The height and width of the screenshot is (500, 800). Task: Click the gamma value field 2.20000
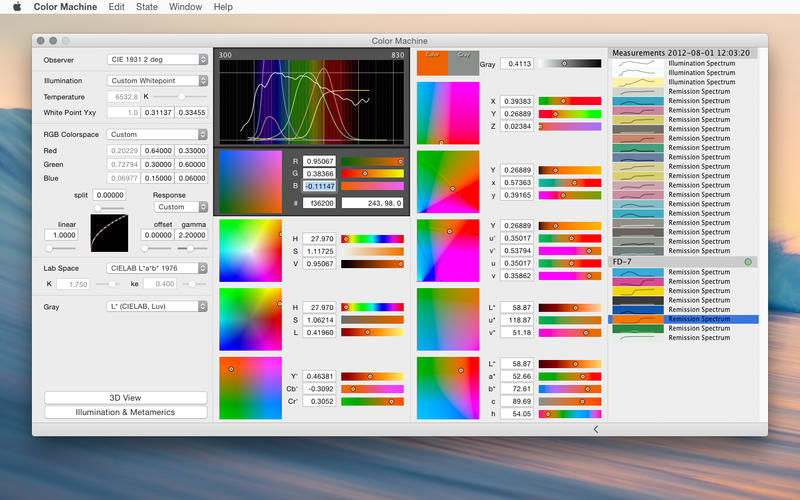(x=191, y=235)
